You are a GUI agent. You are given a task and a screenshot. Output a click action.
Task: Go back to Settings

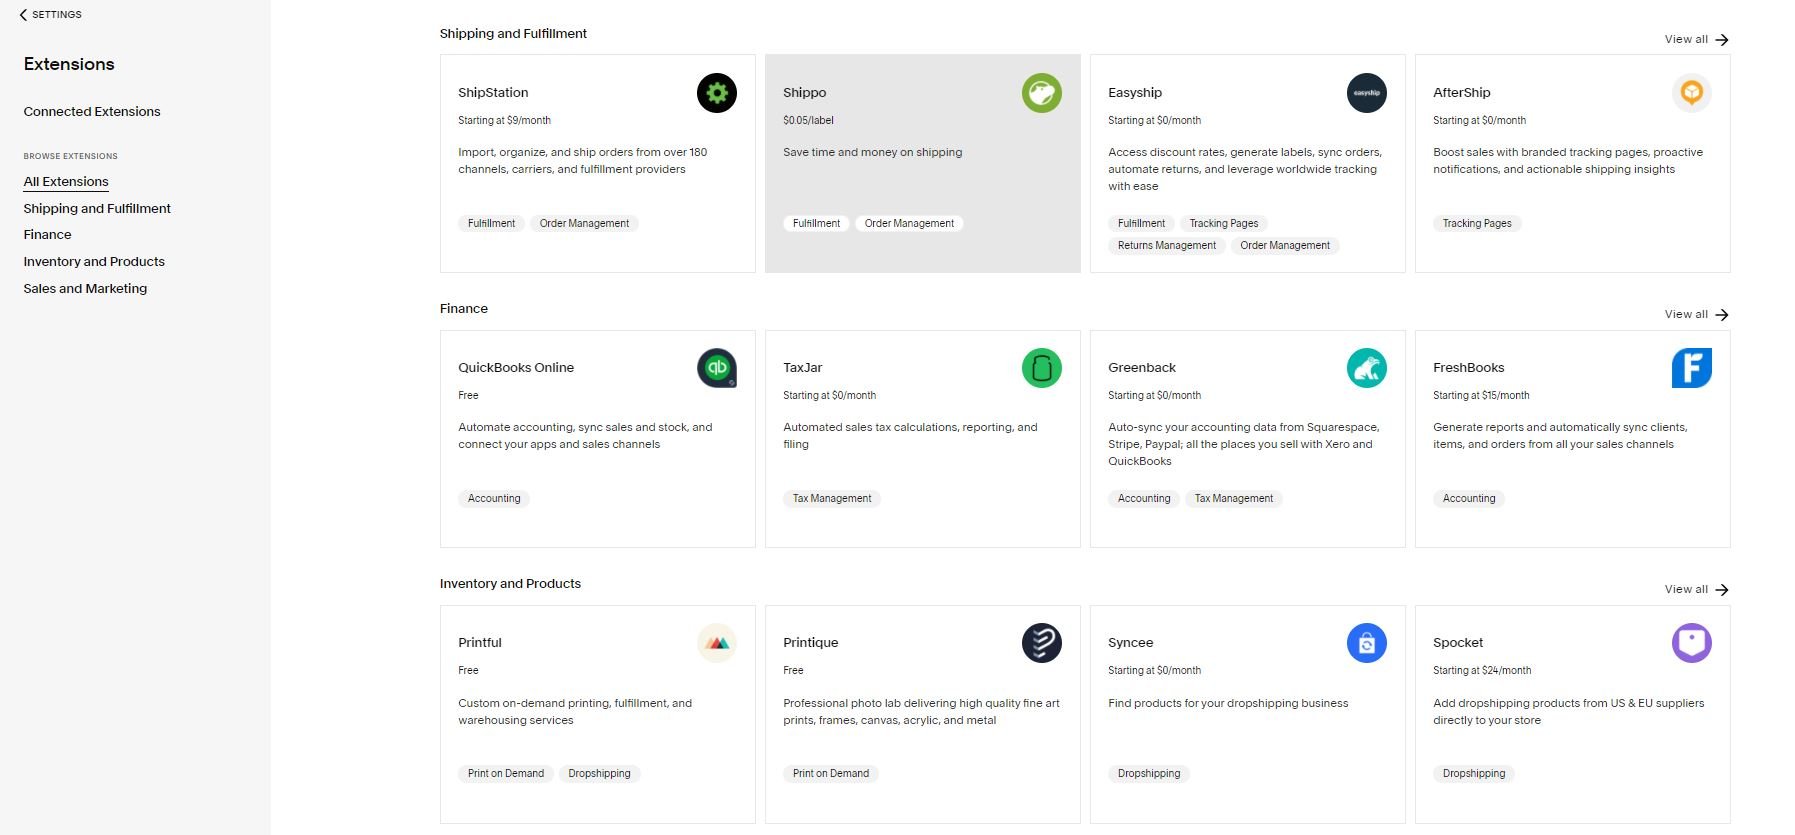[50, 15]
